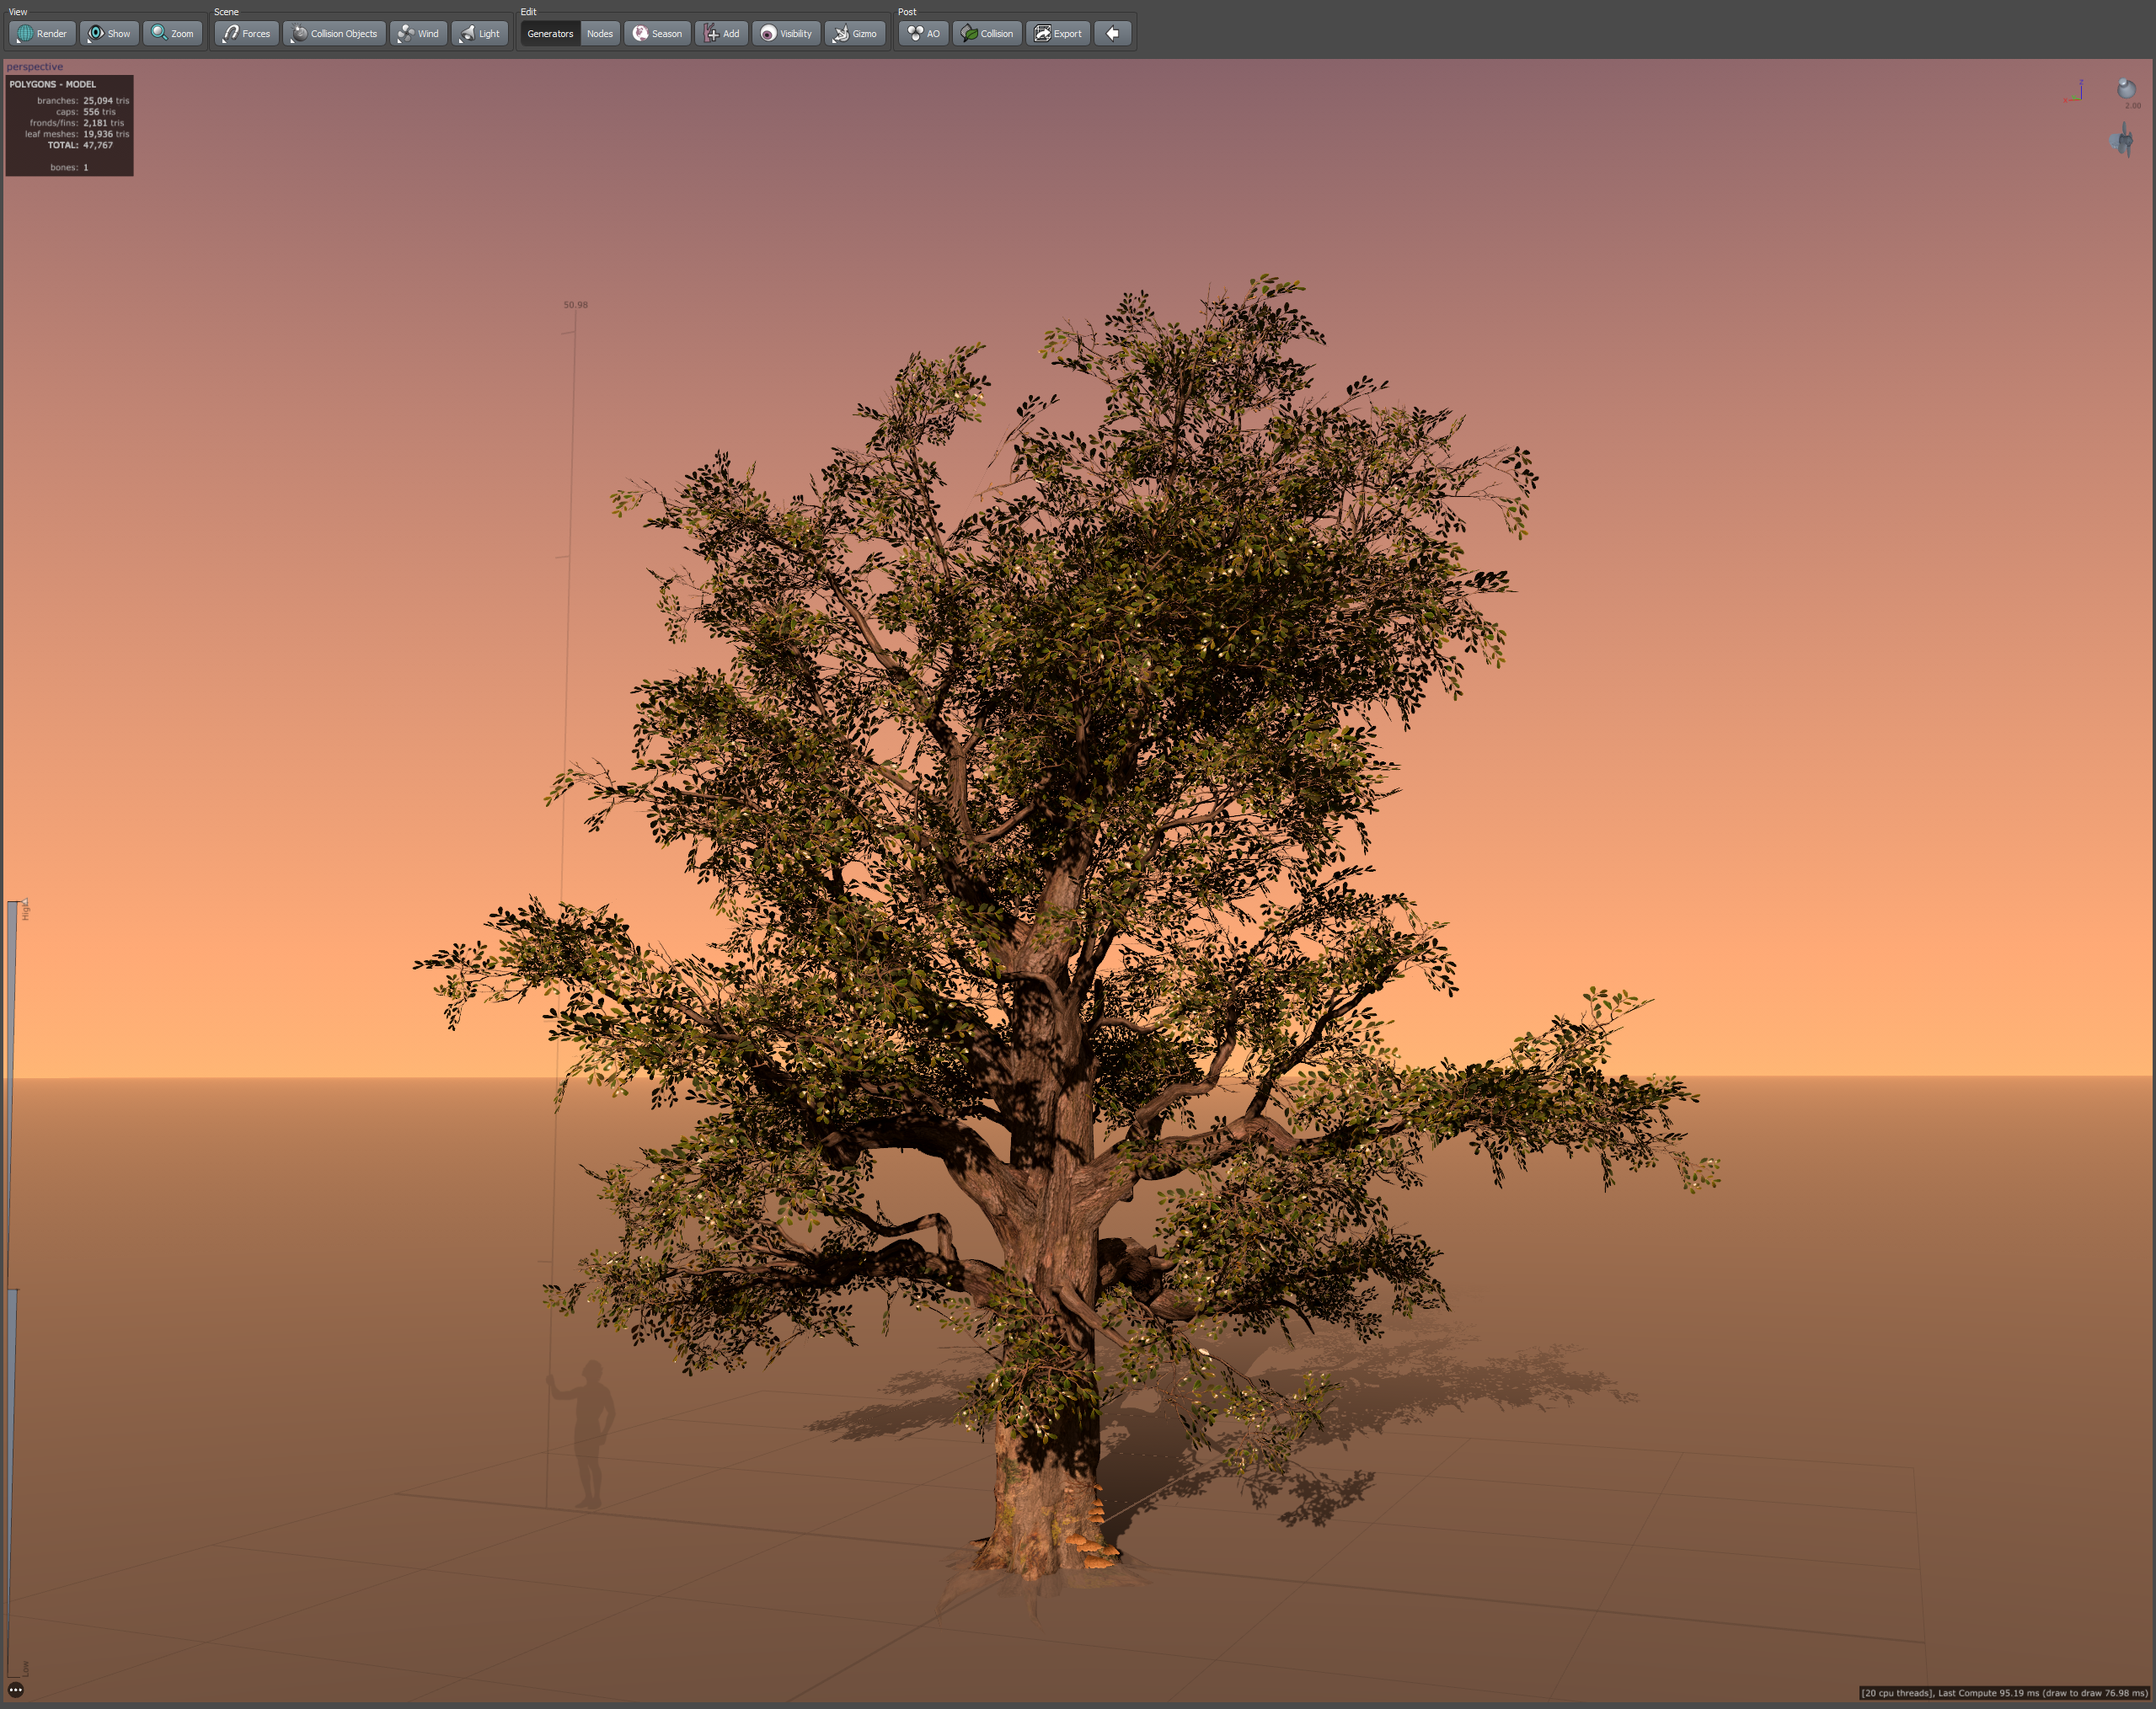This screenshot has height=1709, width=2156.
Task: Open the Show options dropdown
Action: click(x=109, y=33)
